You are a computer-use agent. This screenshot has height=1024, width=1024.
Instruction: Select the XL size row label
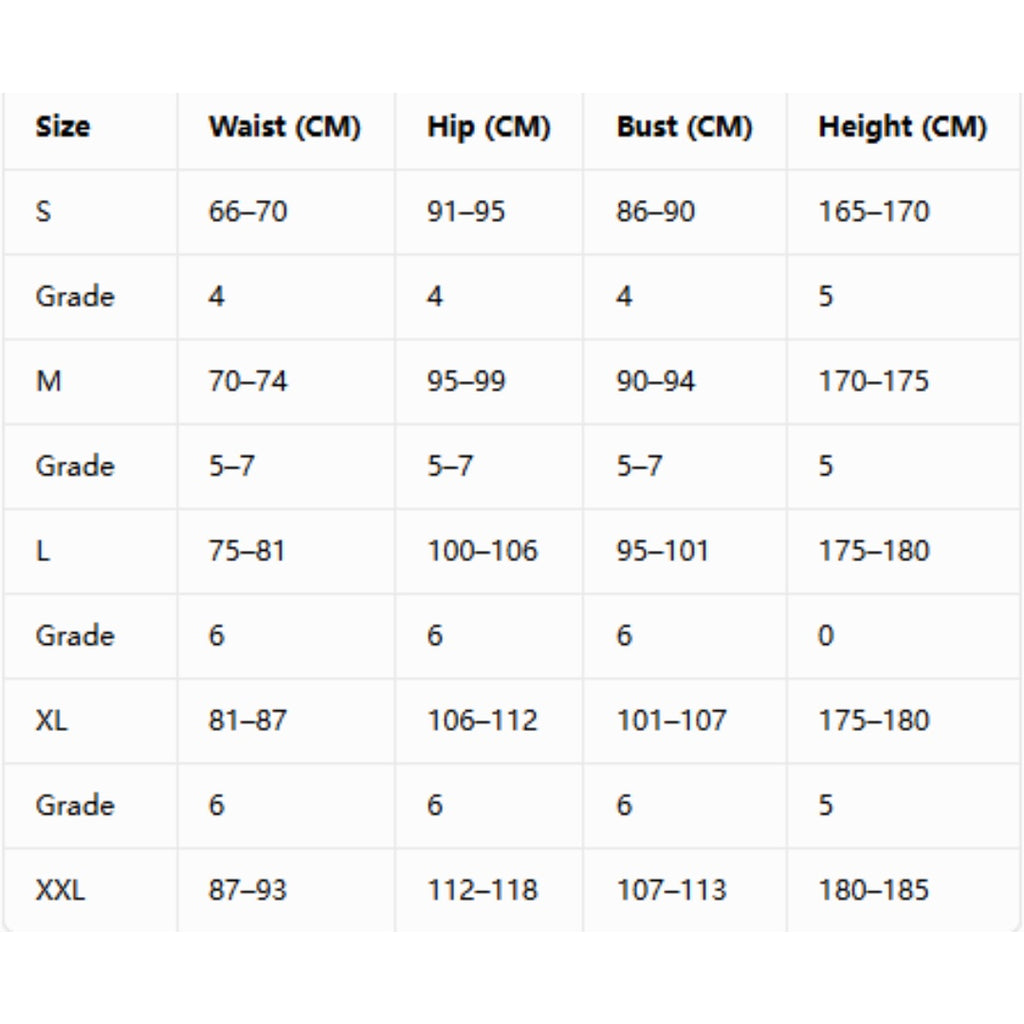(x=51, y=721)
